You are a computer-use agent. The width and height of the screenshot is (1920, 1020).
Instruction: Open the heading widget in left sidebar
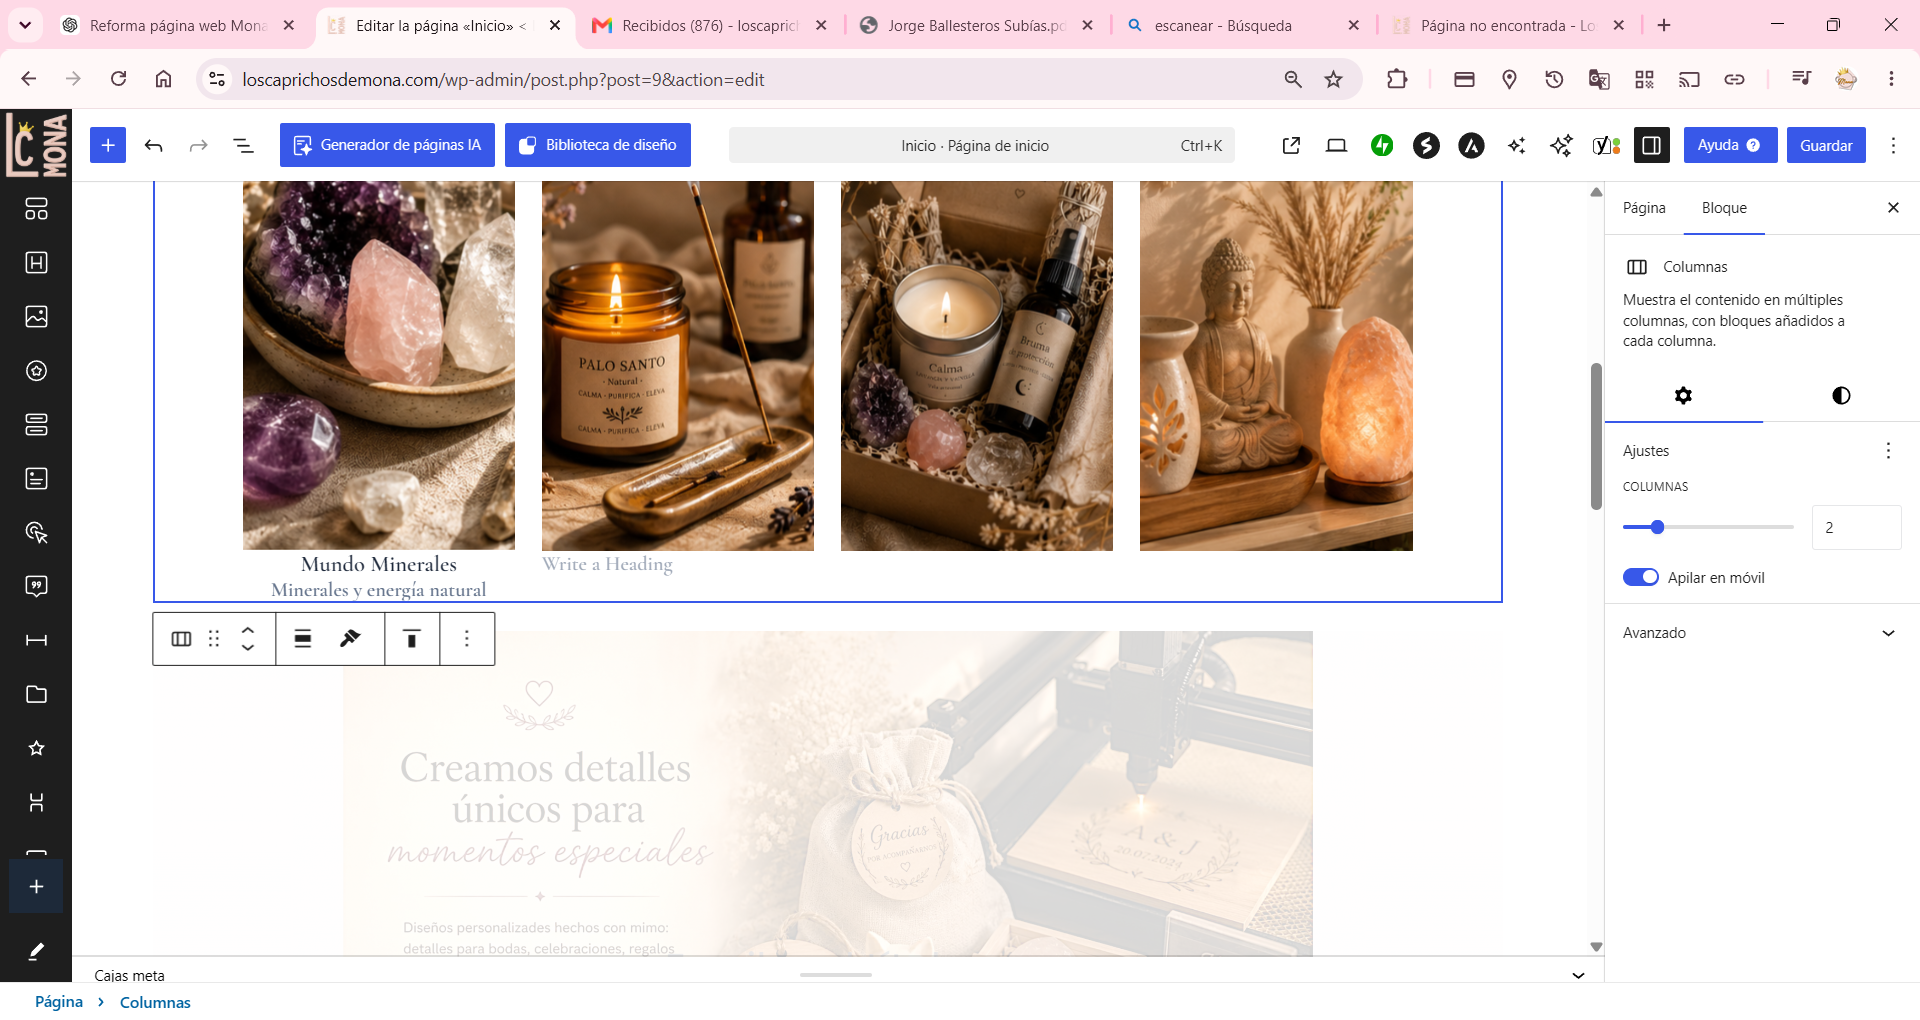(x=36, y=263)
